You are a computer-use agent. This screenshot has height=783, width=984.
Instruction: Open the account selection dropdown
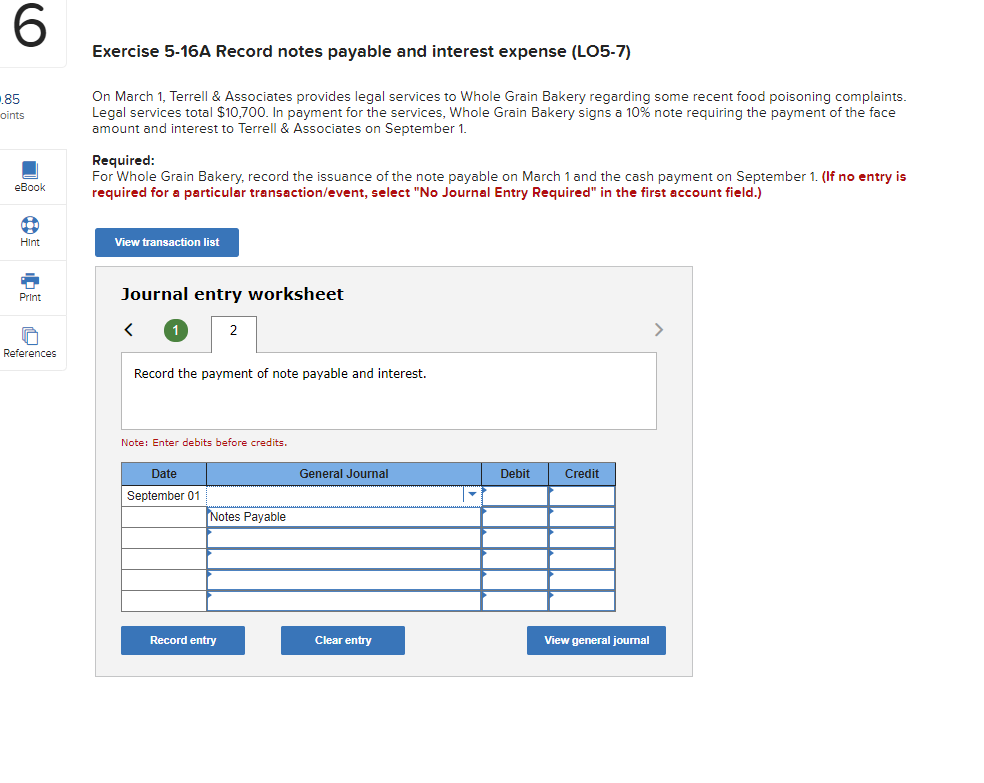[471, 494]
